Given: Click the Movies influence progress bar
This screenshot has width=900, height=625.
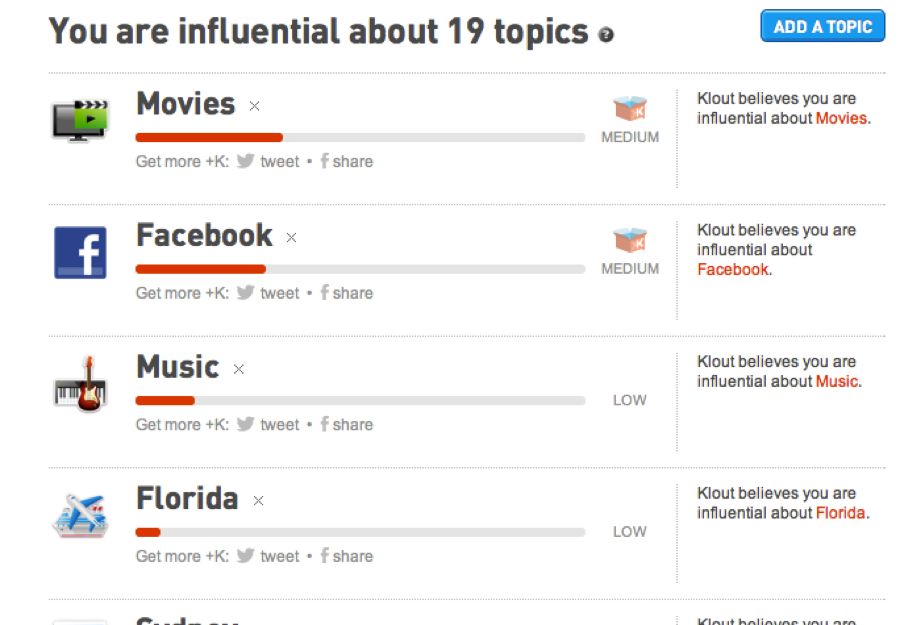Looking at the screenshot, I should (360, 138).
